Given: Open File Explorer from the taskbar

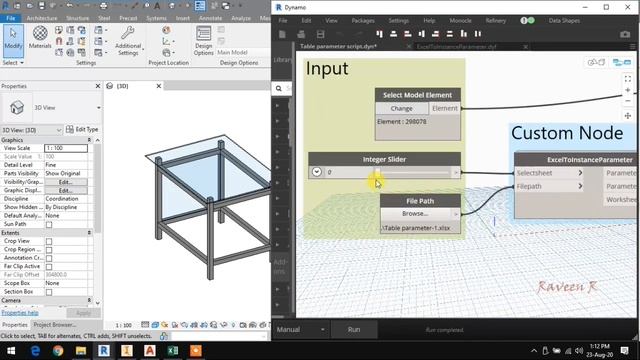Looking at the screenshot, I should [x=81, y=351].
